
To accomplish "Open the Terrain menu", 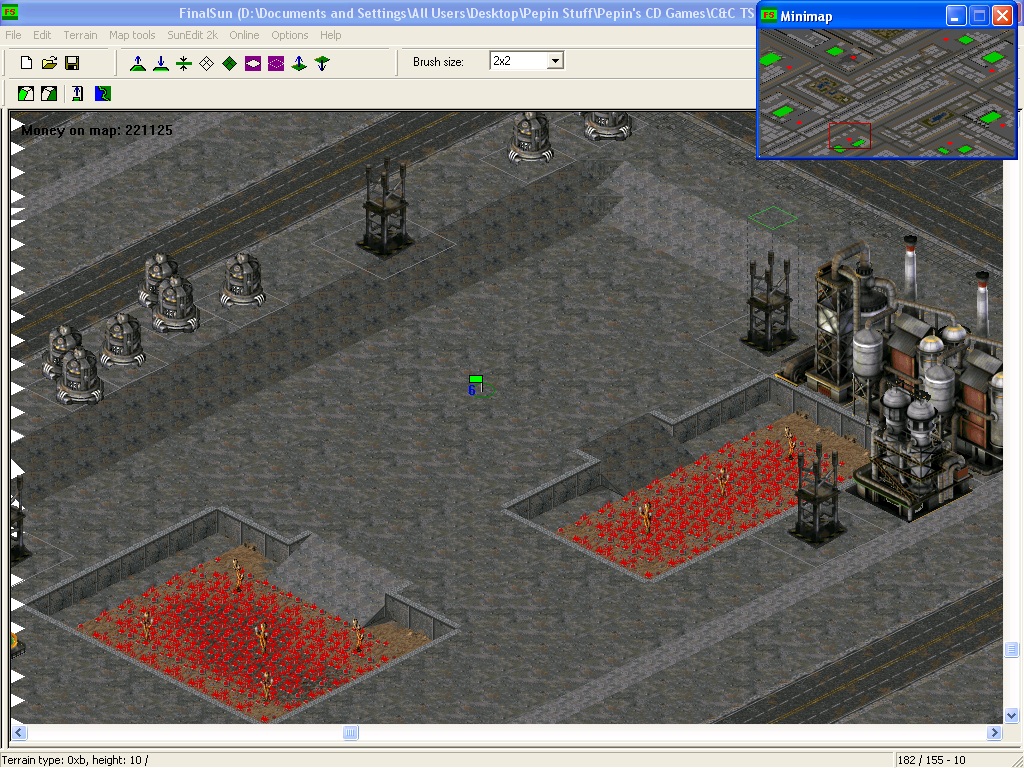I will (80, 35).
